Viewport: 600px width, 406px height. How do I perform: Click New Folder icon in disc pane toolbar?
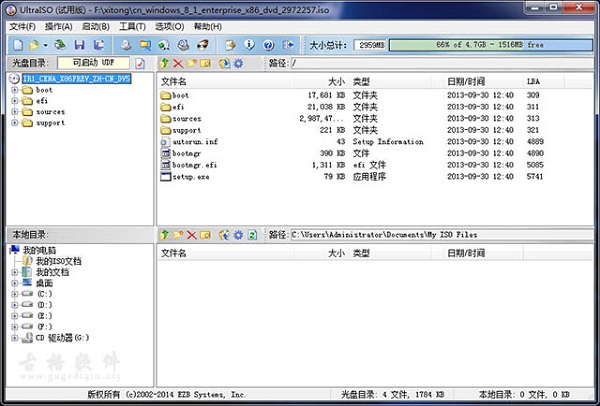coord(192,63)
